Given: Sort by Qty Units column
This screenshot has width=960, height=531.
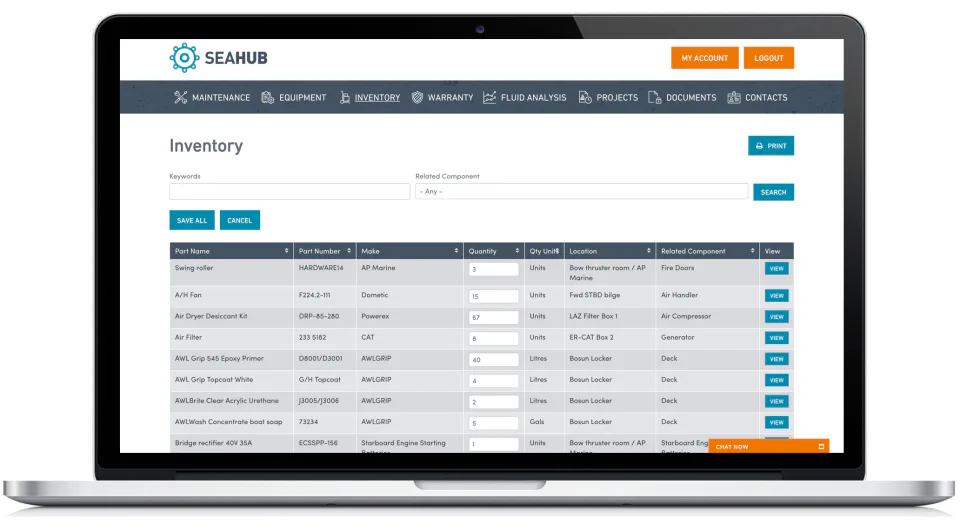Looking at the screenshot, I should coord(544,251).
